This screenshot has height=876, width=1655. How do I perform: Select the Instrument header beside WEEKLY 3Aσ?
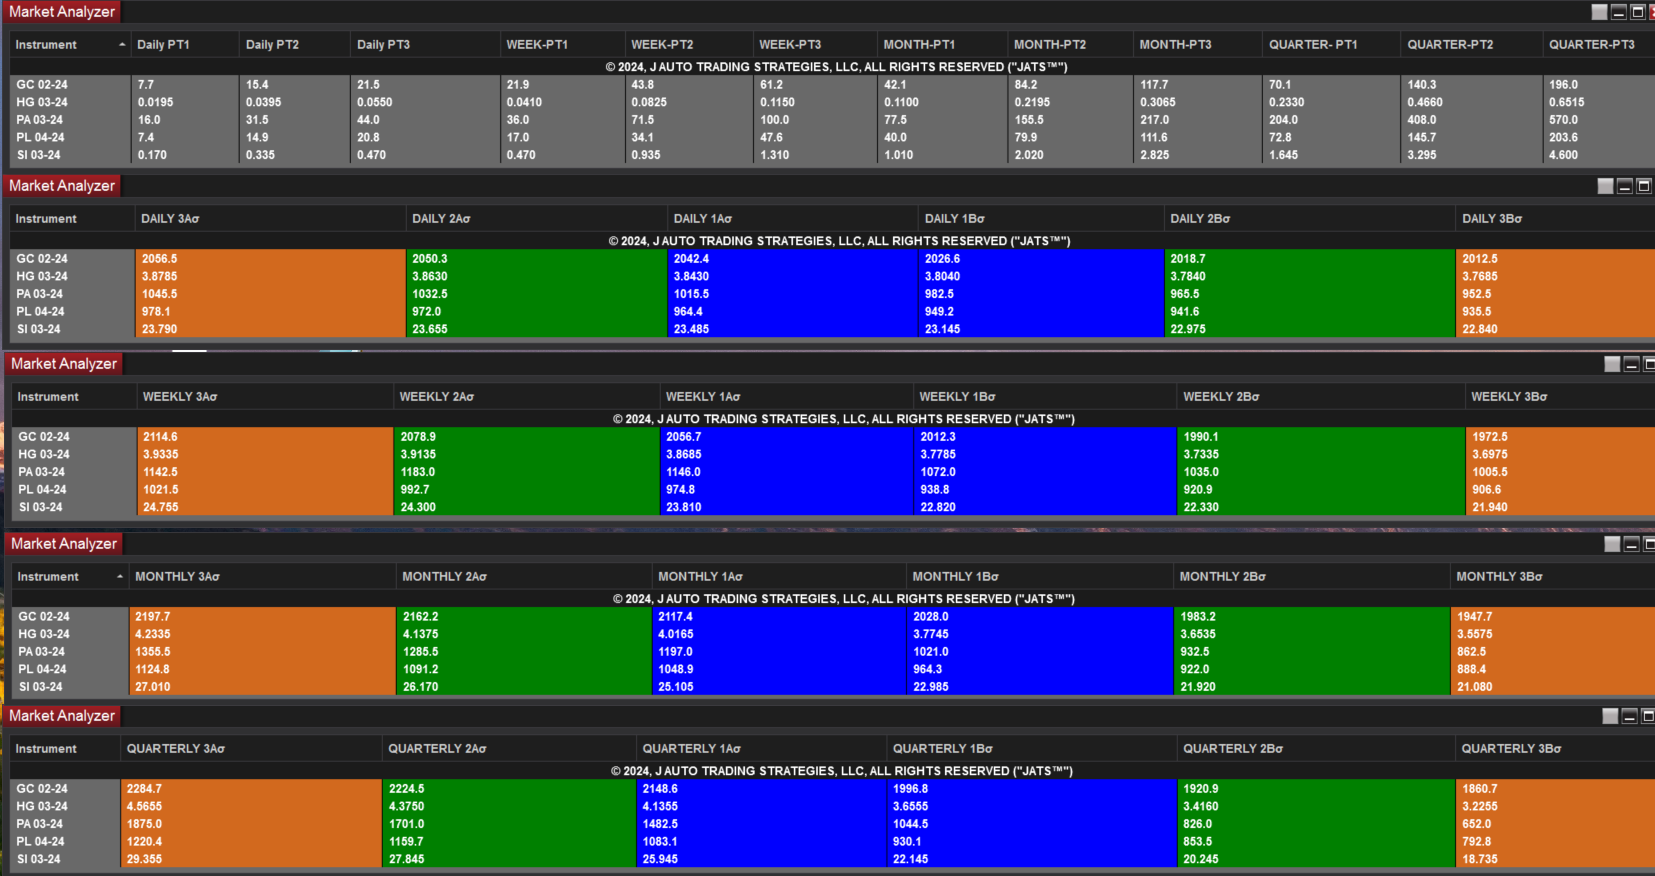(x=74, y=397)
